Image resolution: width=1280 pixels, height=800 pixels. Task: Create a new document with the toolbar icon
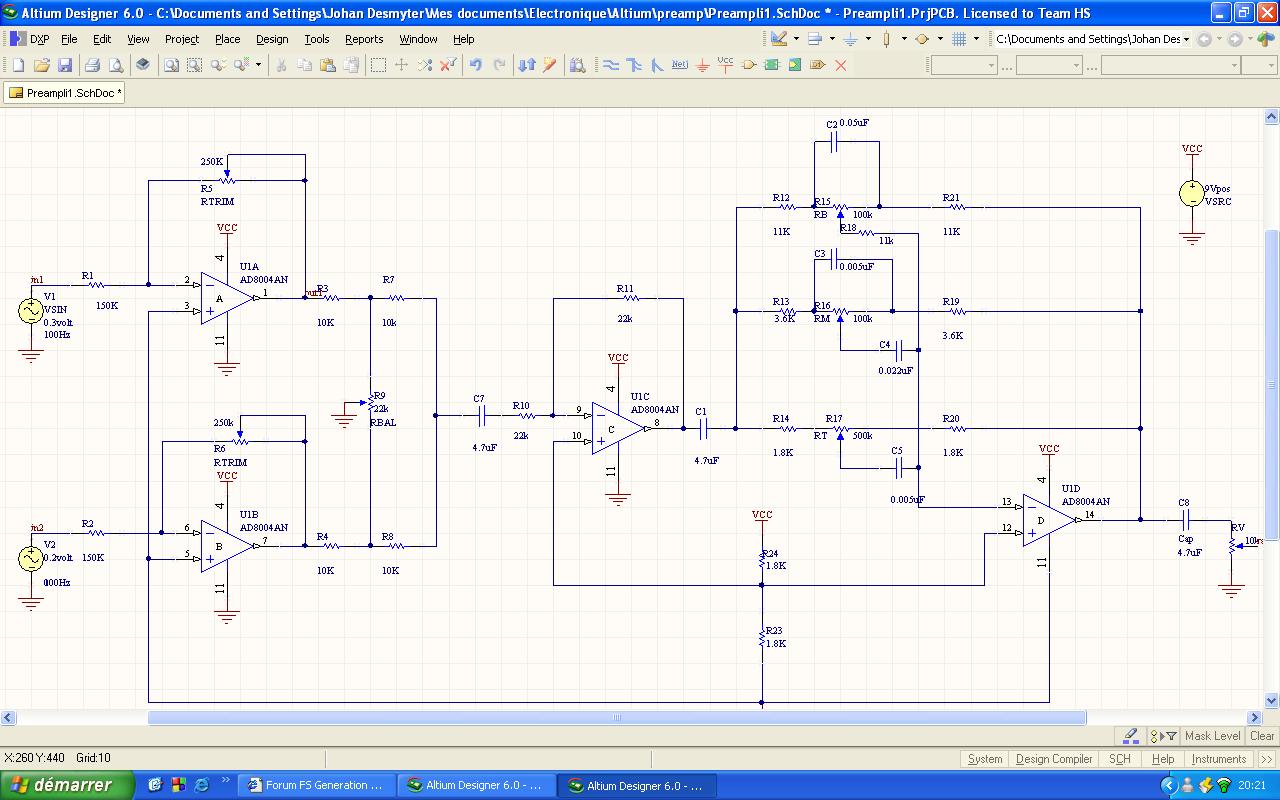point(18,65)
